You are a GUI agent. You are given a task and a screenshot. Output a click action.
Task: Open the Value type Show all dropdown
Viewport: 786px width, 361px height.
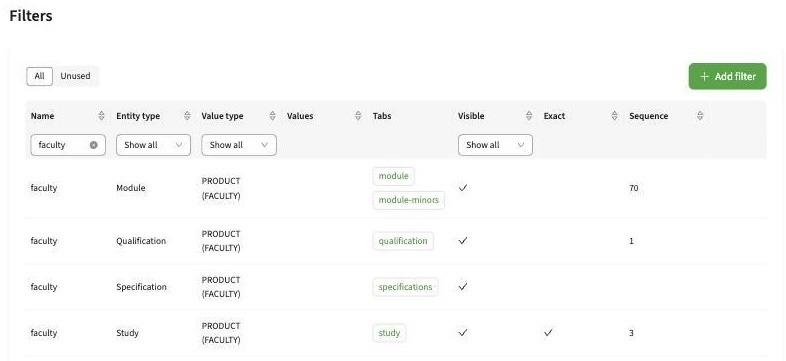point(239,145)
